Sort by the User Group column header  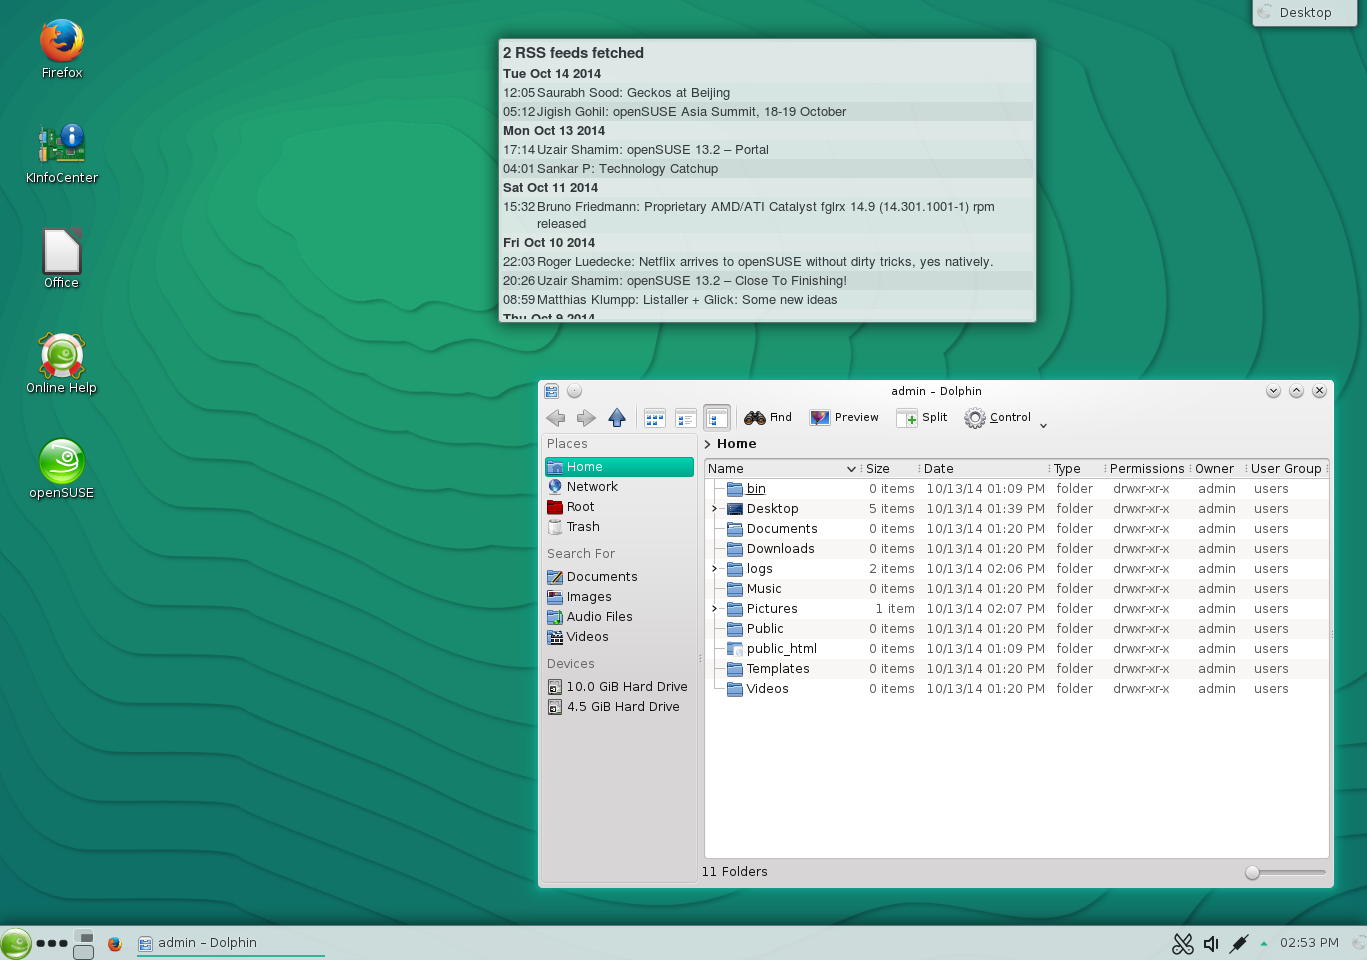click(x=1287, y=469)
